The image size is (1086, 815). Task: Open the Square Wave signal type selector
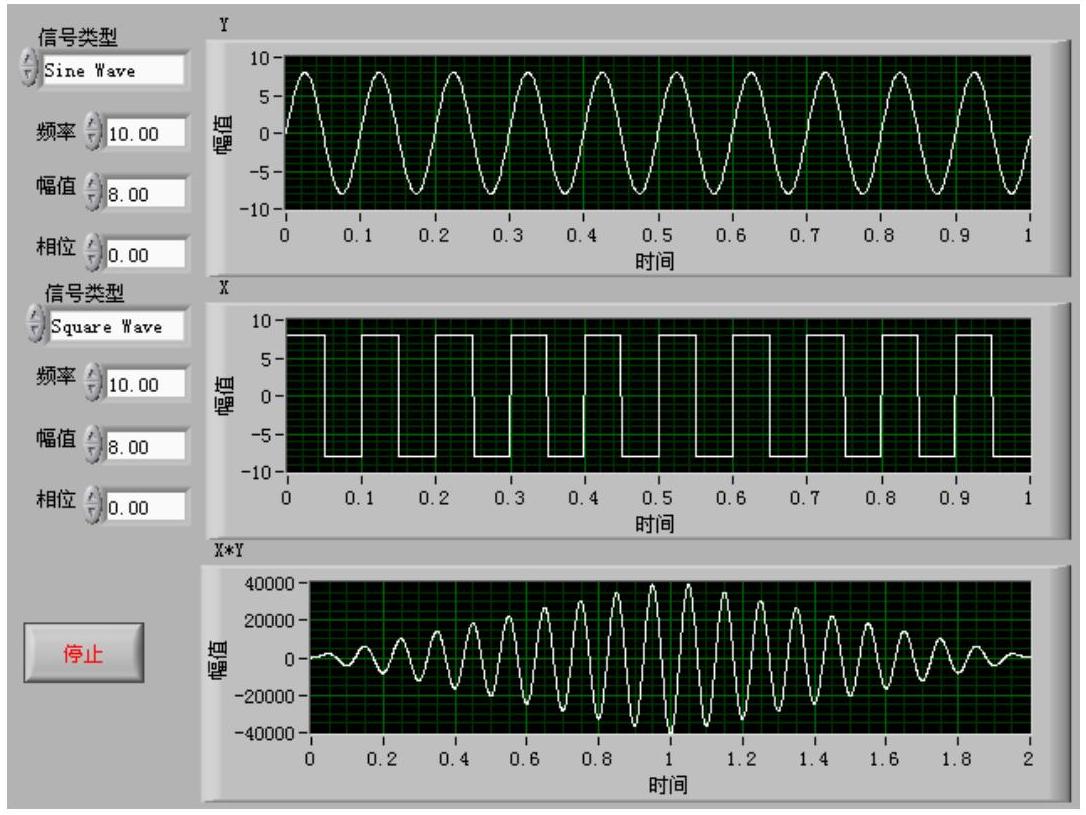118,326
